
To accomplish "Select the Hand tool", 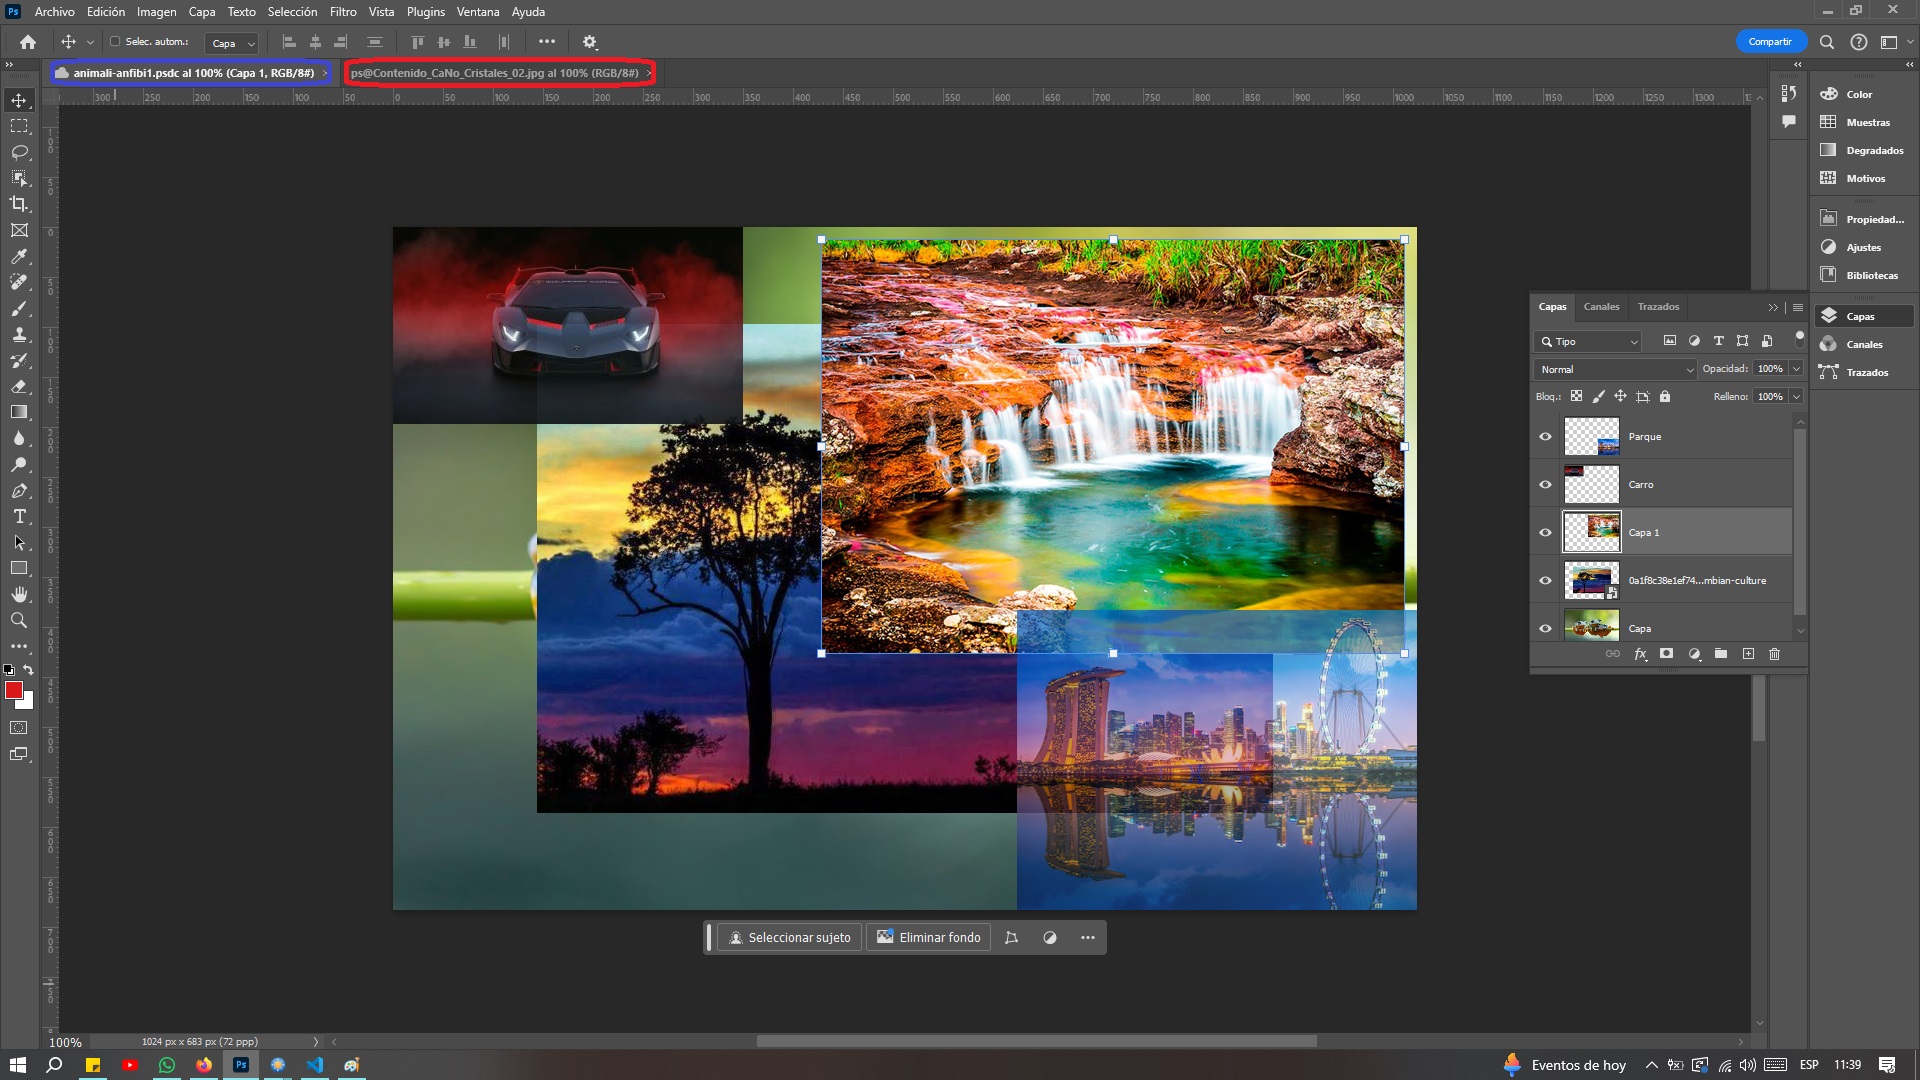I will pos(19,594).
